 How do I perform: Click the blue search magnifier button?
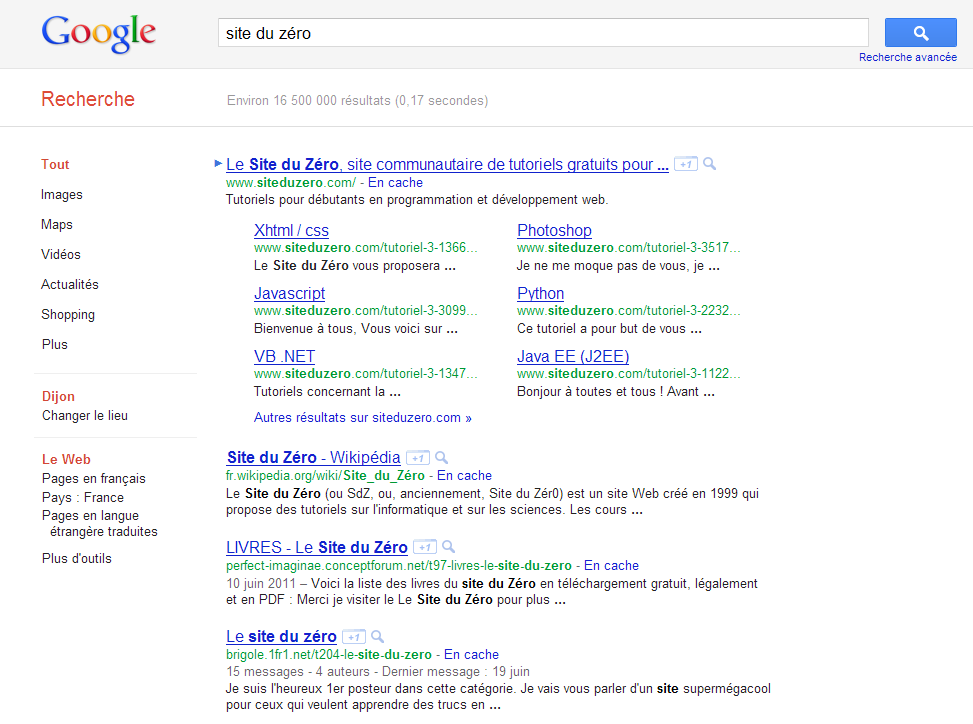pyautogui.click(x=920, y=33)
